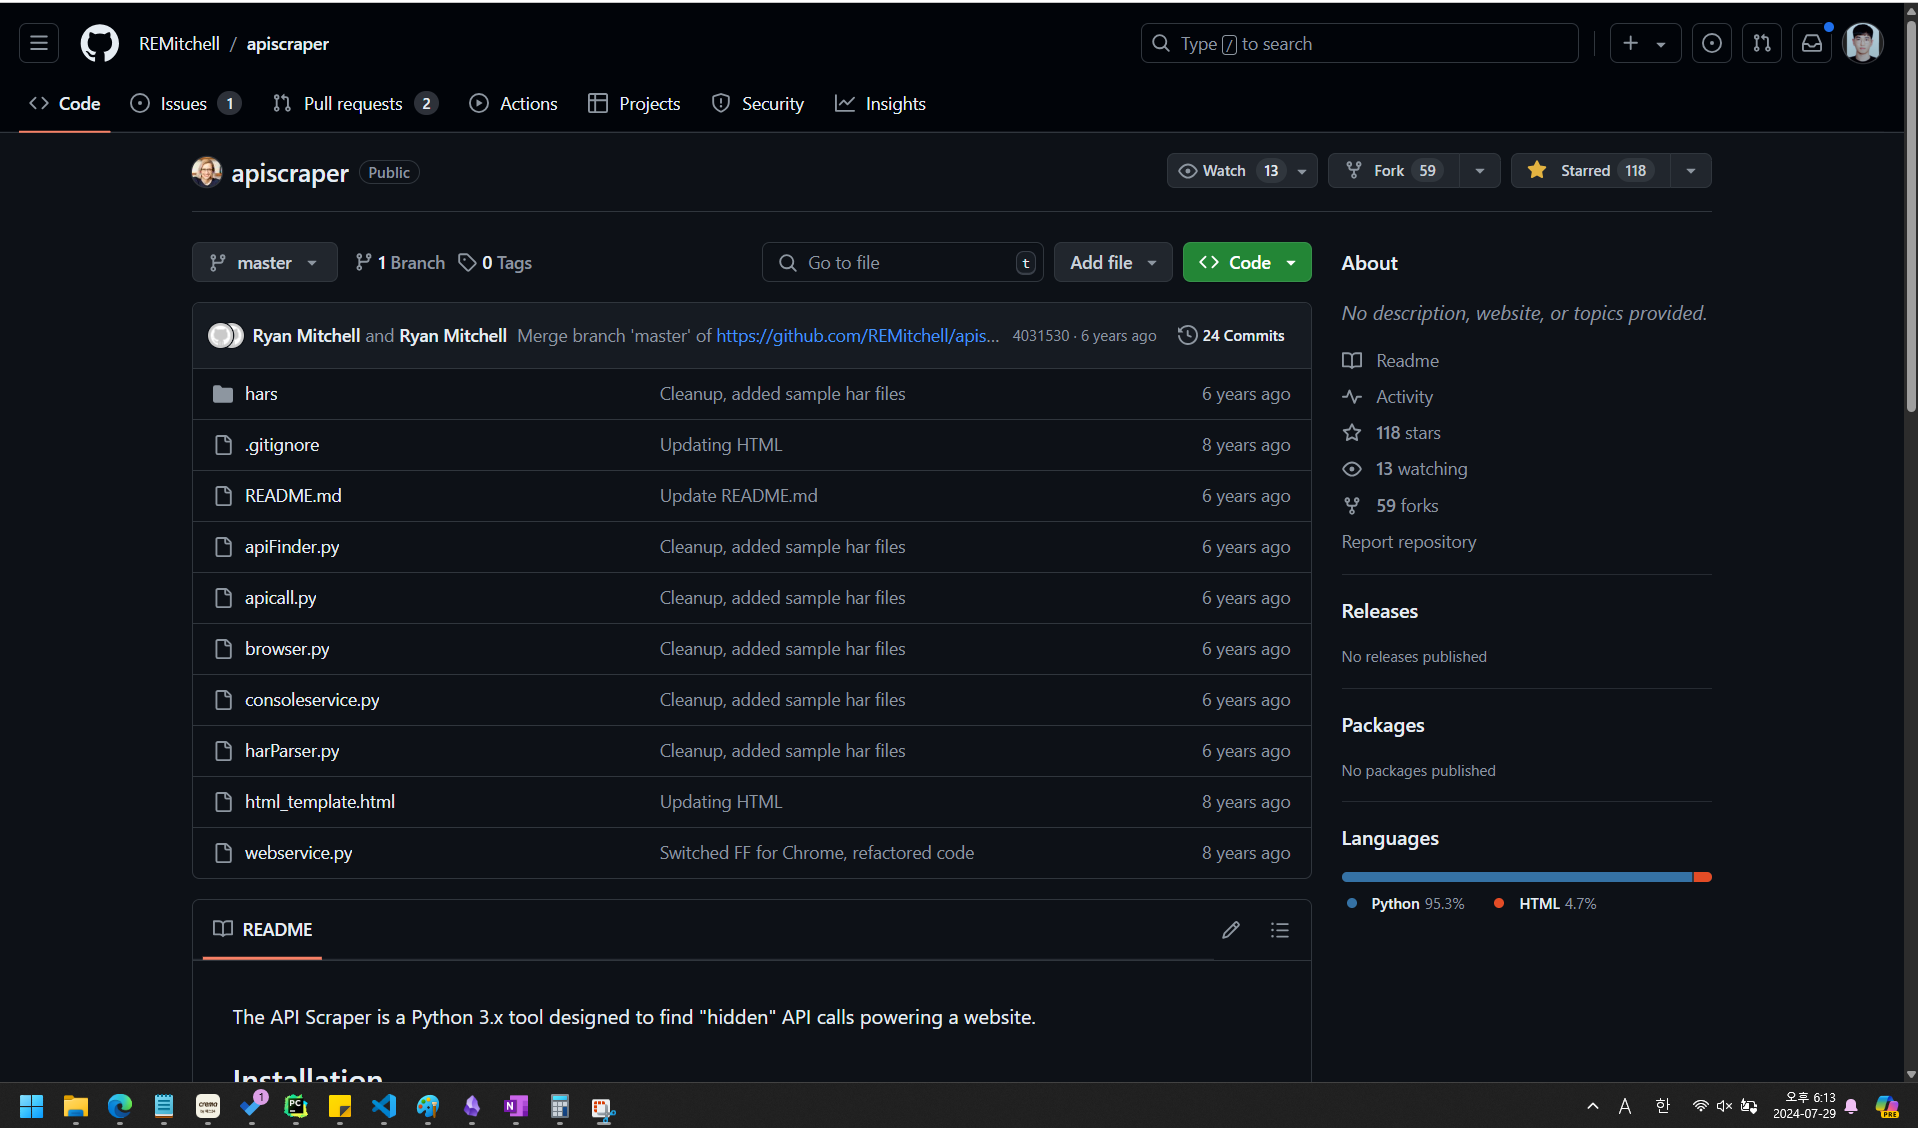The image size is (1918, 1128).
Task: Open the issues icon in header
Action: (x=1712, y=43)
